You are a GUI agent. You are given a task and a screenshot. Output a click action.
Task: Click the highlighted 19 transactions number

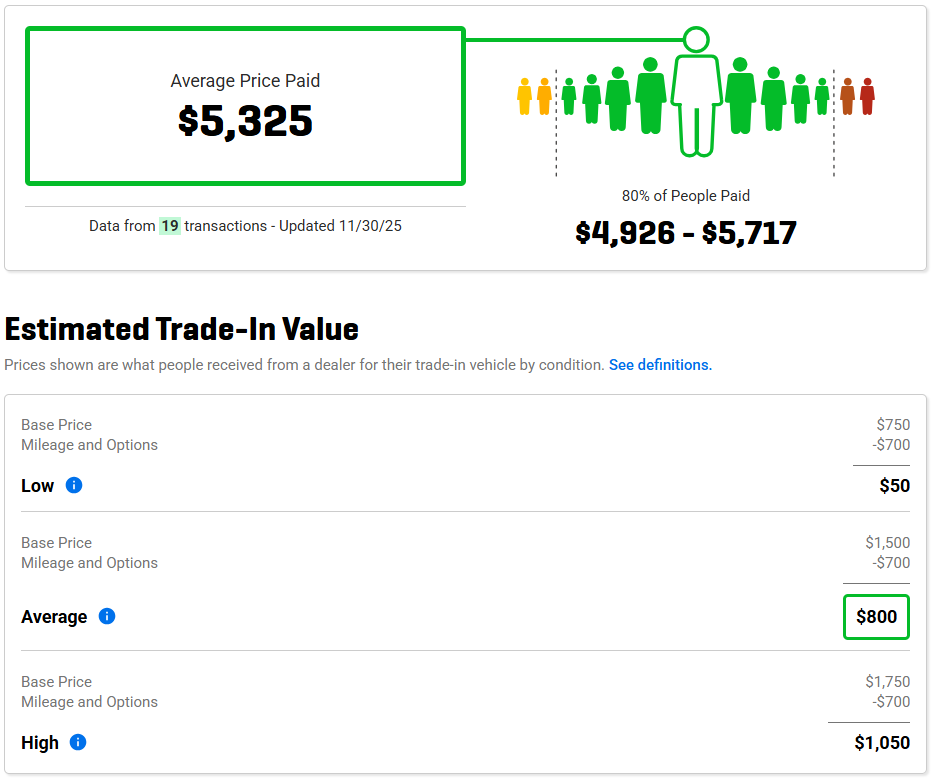[170, 226]
